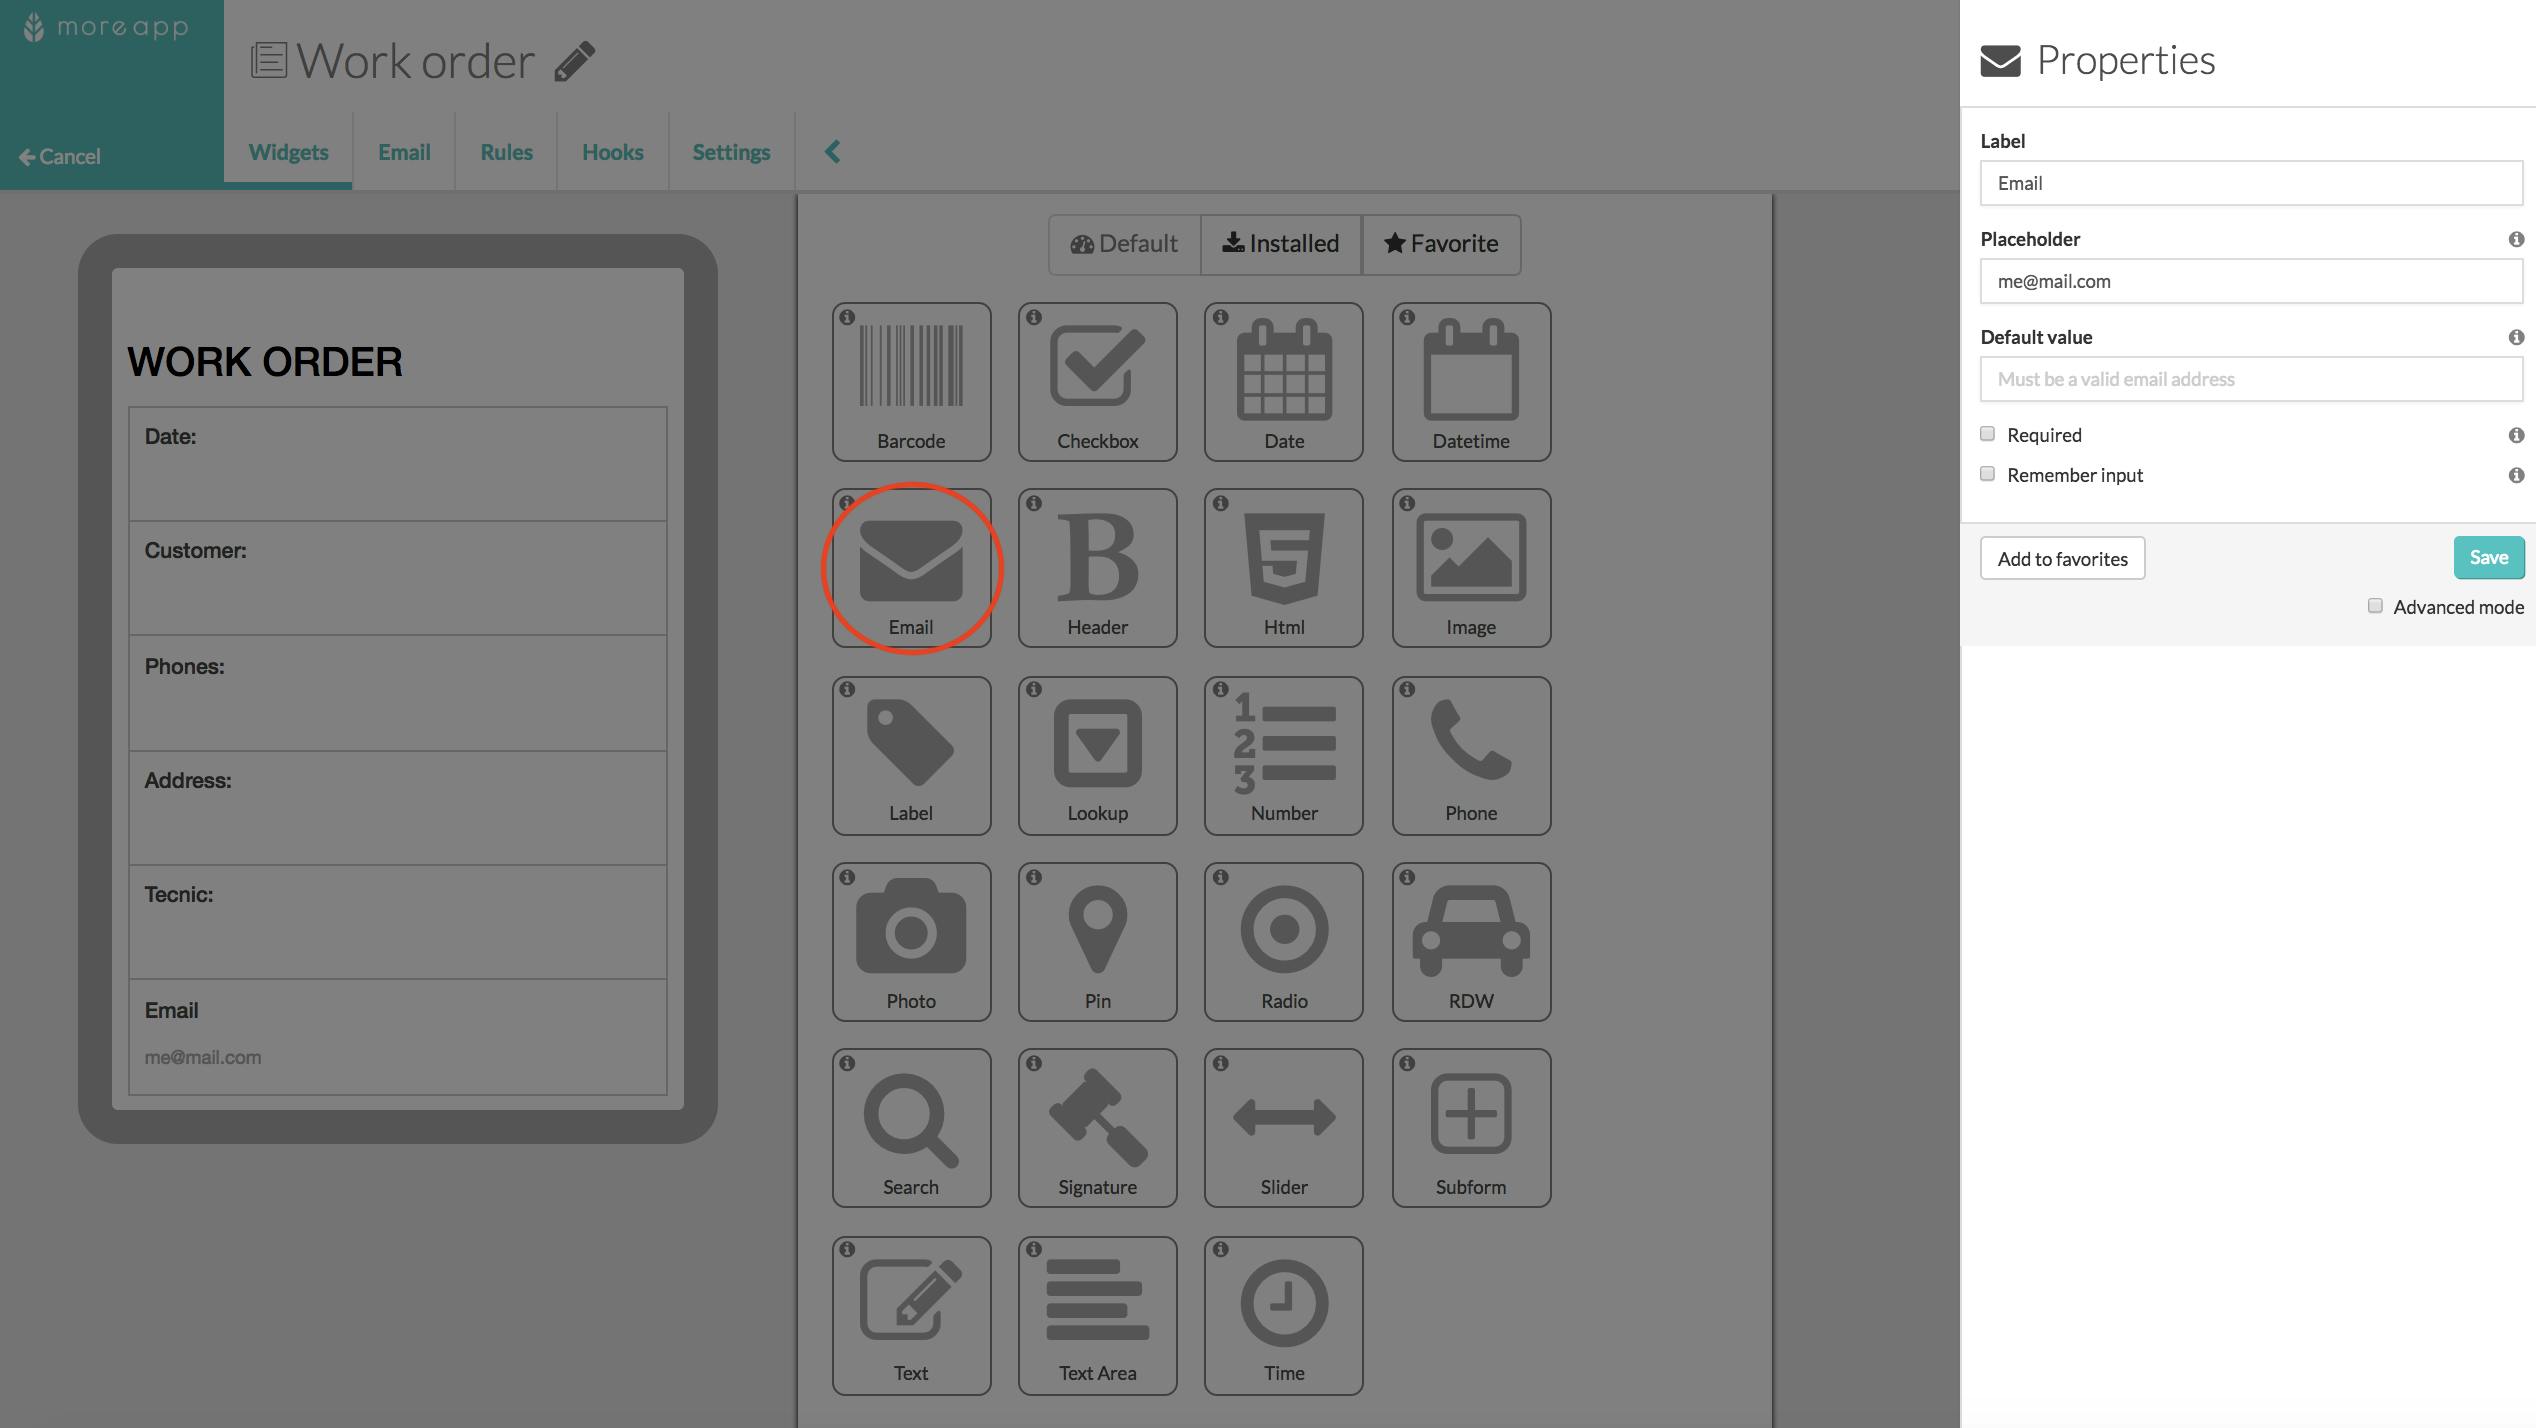The width and height of the screenshot is (2536, 1428).
Task: Enable Advanced mode checkbox
Action: point(2376,604)
